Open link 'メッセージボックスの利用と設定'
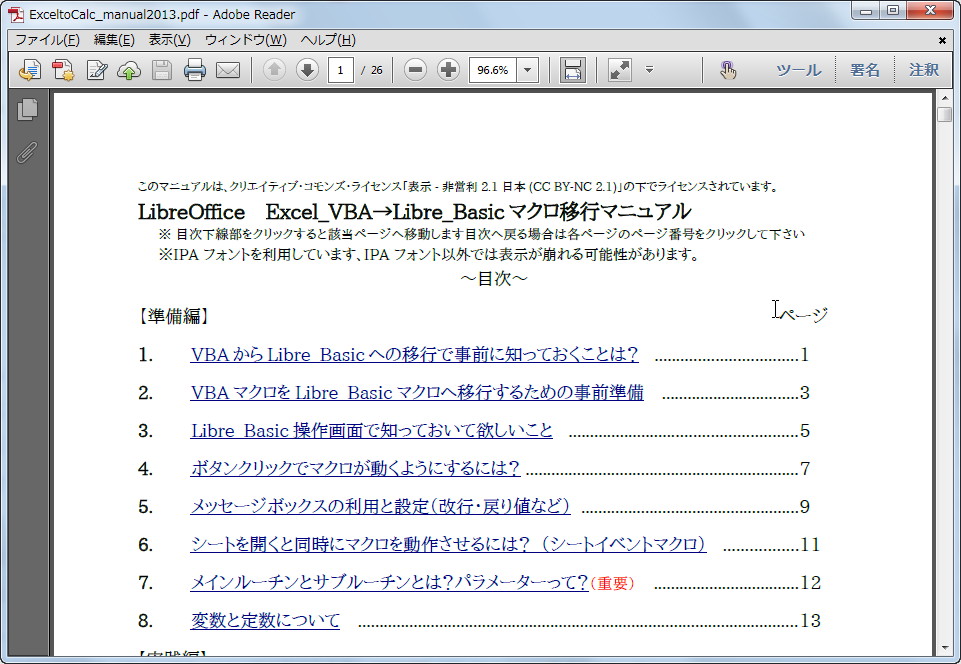 point(380,506)
